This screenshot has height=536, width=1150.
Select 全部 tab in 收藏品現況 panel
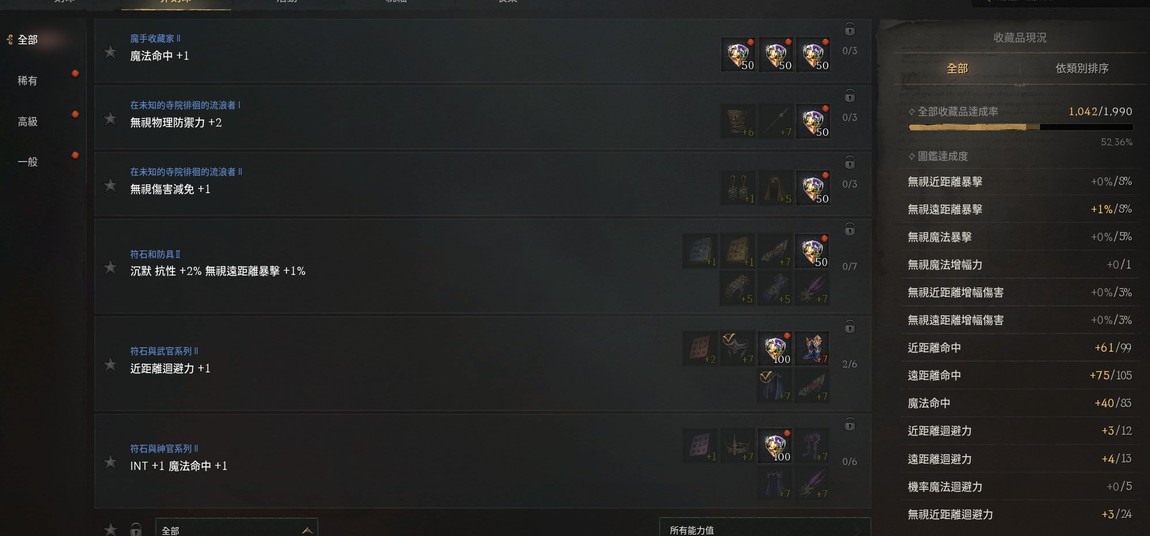pos(957,68)
